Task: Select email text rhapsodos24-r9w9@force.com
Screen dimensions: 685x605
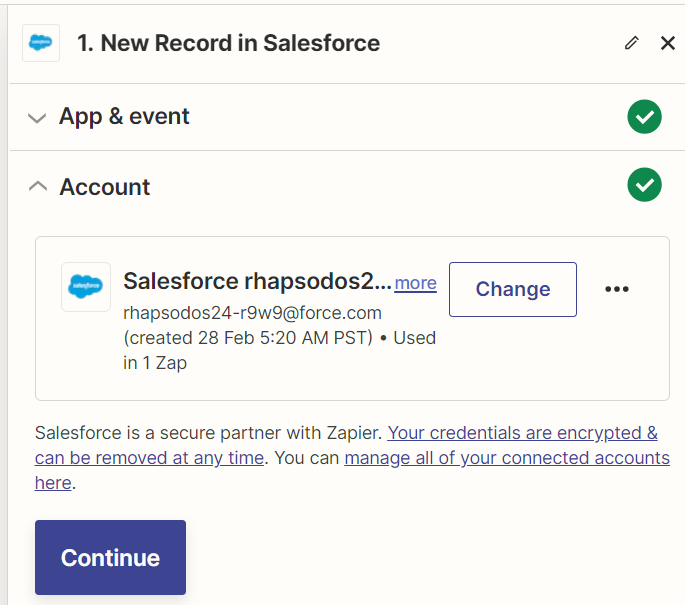Action: (253, 313)
